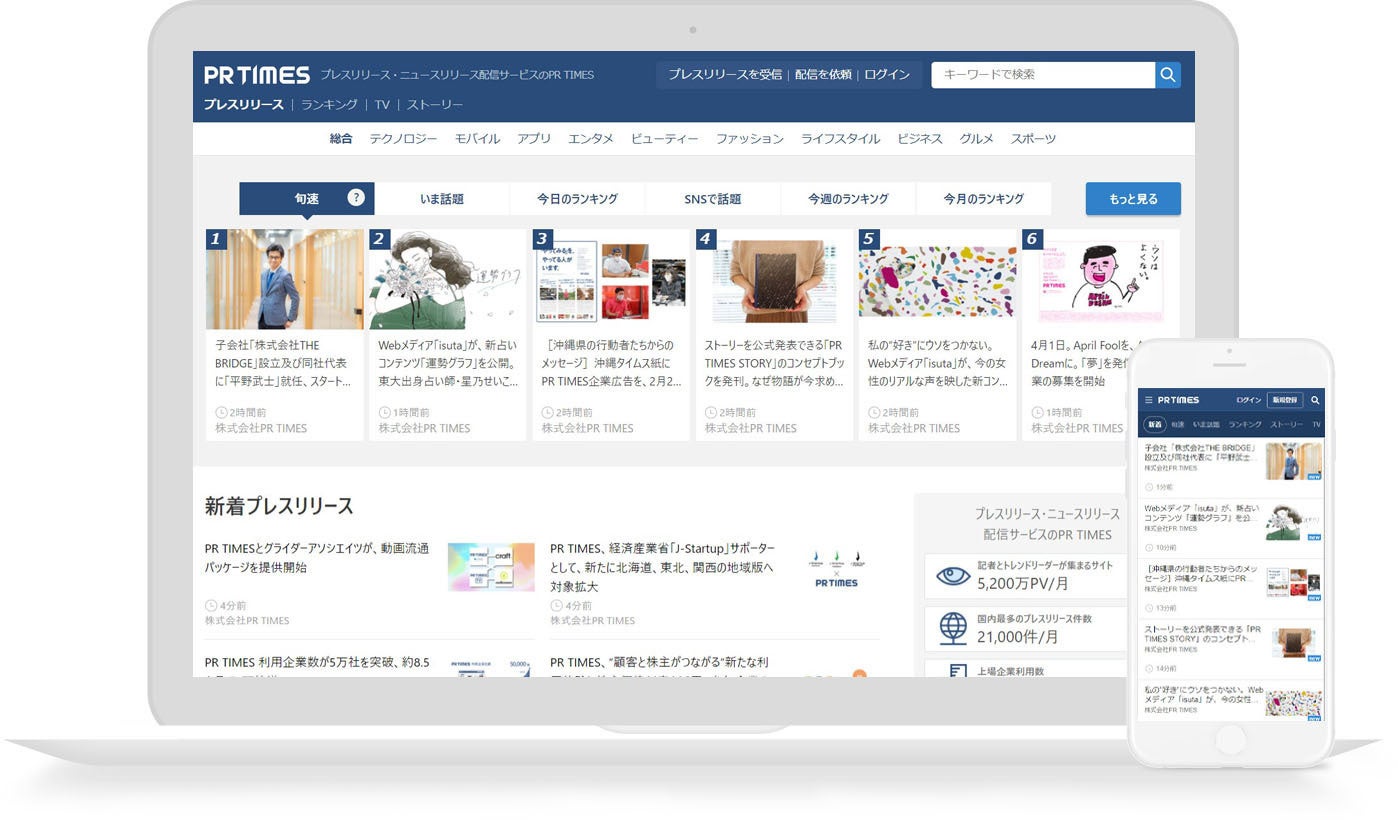The height and width of the screenshot is (820, 1398).
Task: Select the 総合 category
Action: [341, 139]
